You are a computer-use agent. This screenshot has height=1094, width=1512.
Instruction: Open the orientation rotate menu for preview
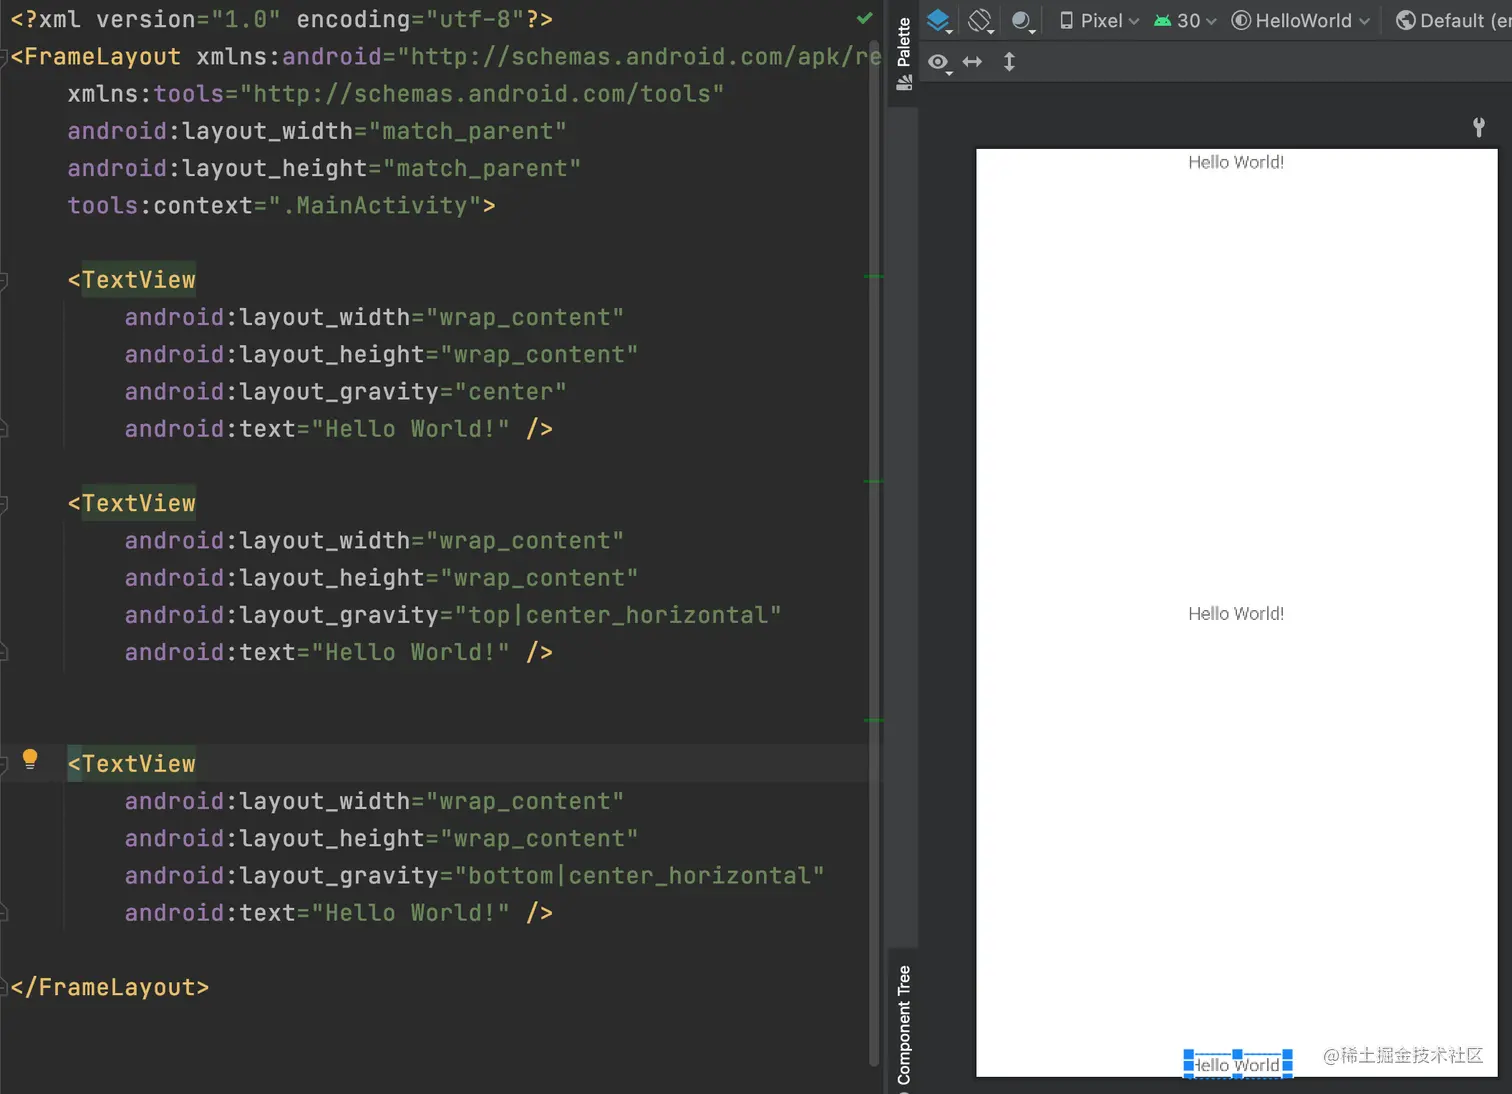pos(981,21)
